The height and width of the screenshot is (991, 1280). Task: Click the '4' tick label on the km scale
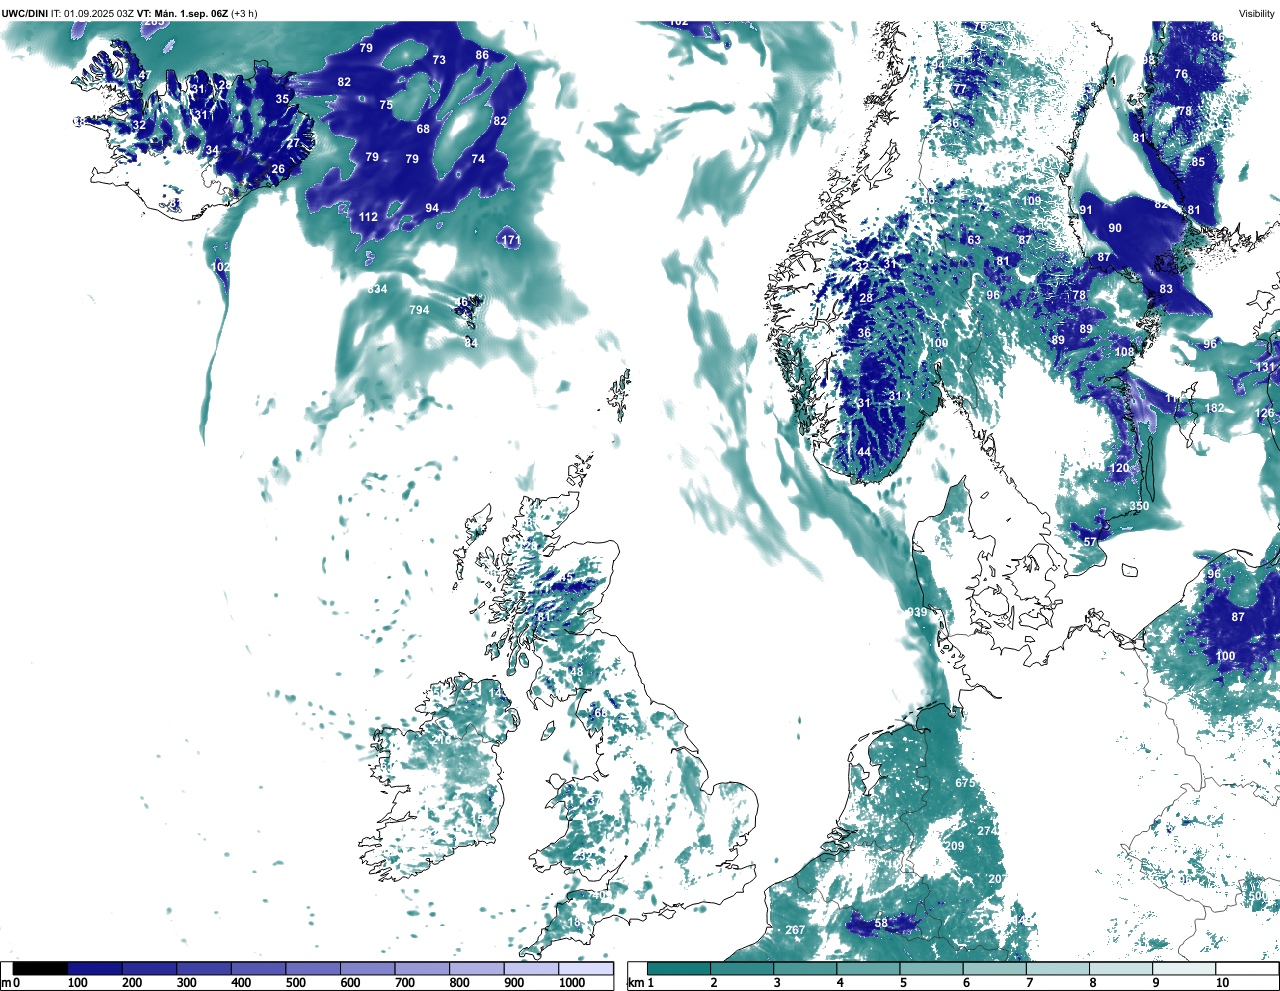840,984
